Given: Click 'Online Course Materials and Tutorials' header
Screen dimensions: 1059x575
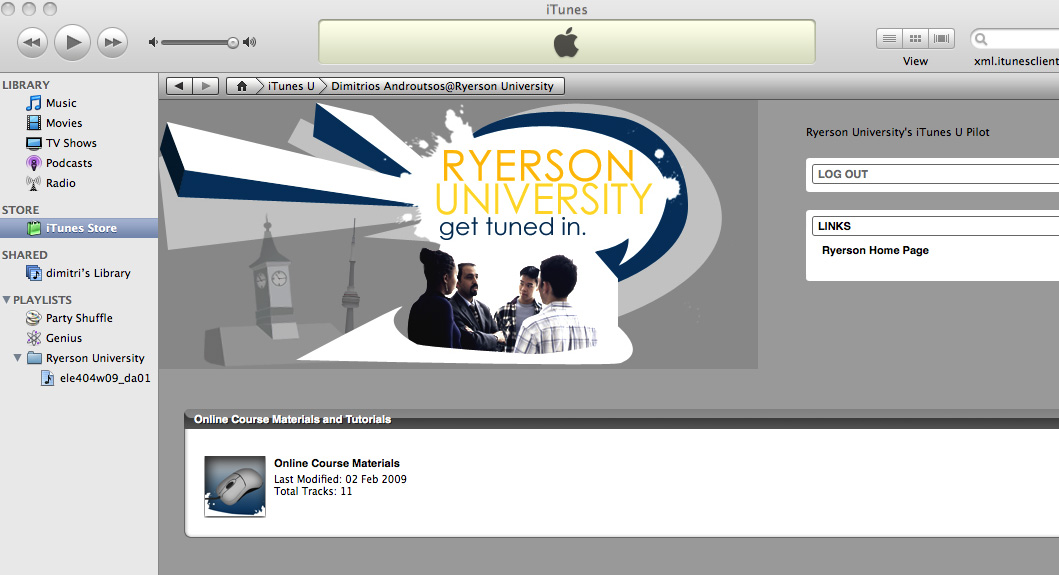Looking at the screenshot, I should pos(292,420).
